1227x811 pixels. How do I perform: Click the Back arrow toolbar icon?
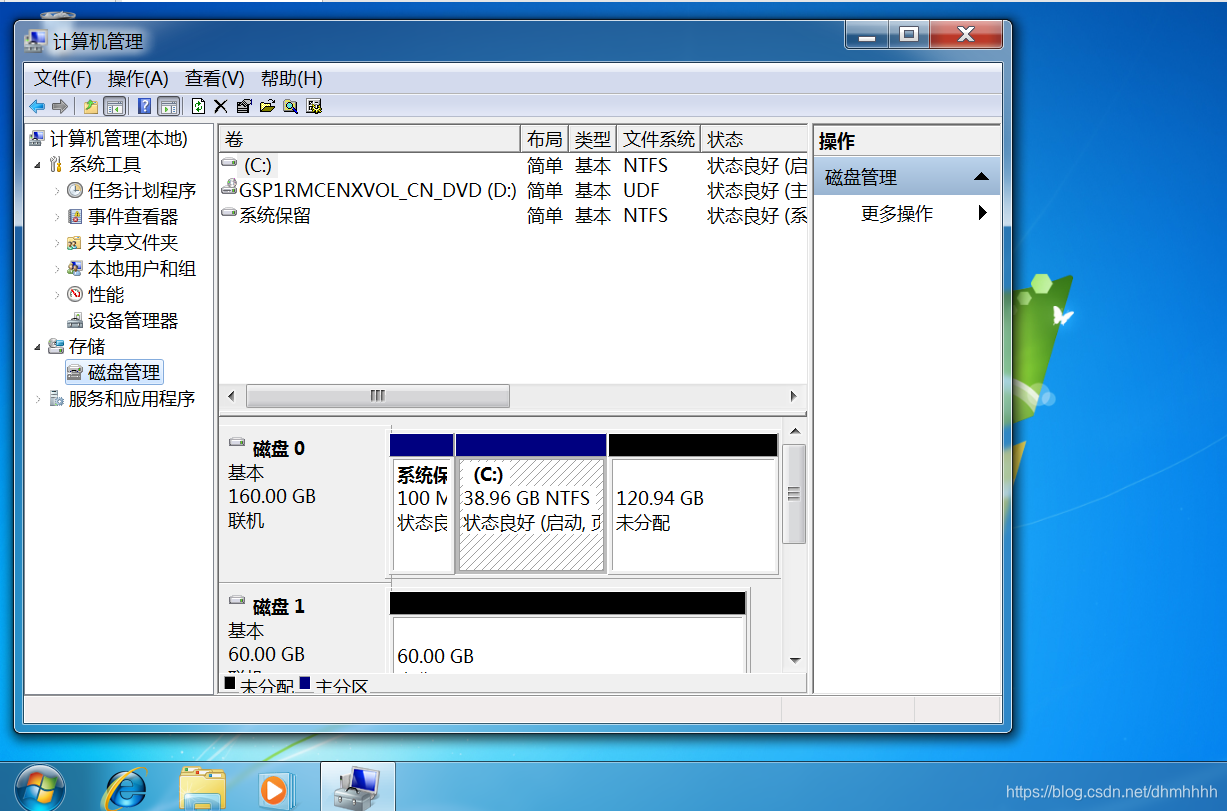point(37,106)
